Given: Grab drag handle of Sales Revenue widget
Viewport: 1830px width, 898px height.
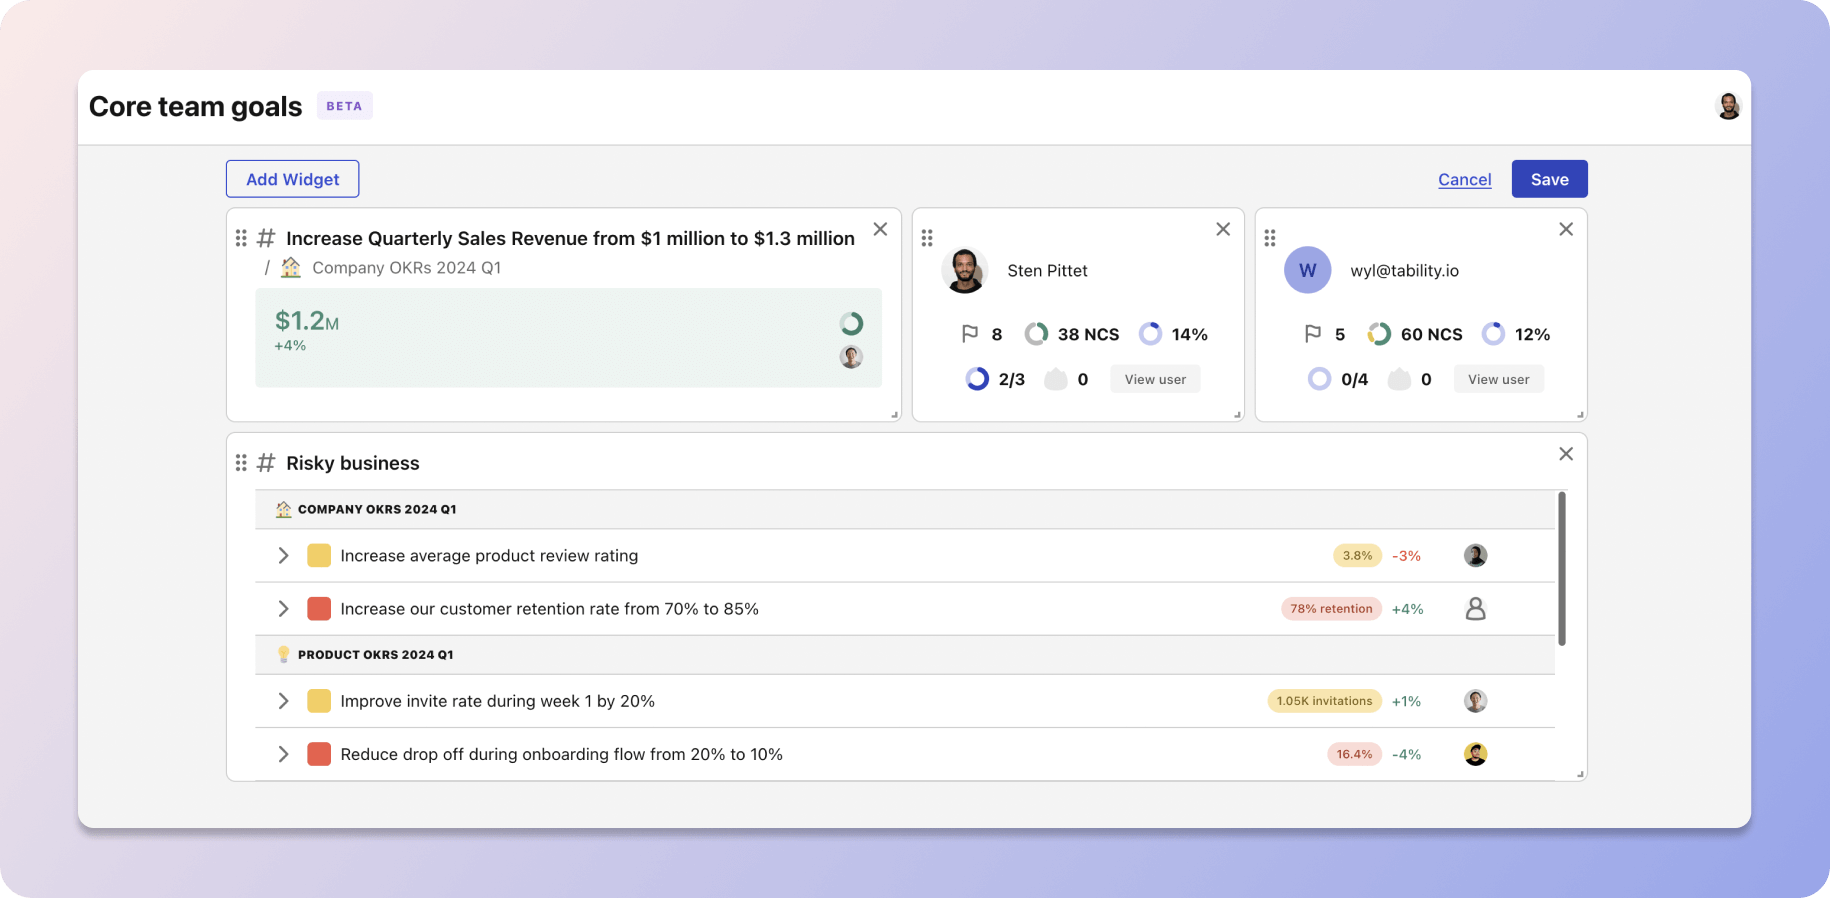Looking at the screenshot, I should (241, 238).
